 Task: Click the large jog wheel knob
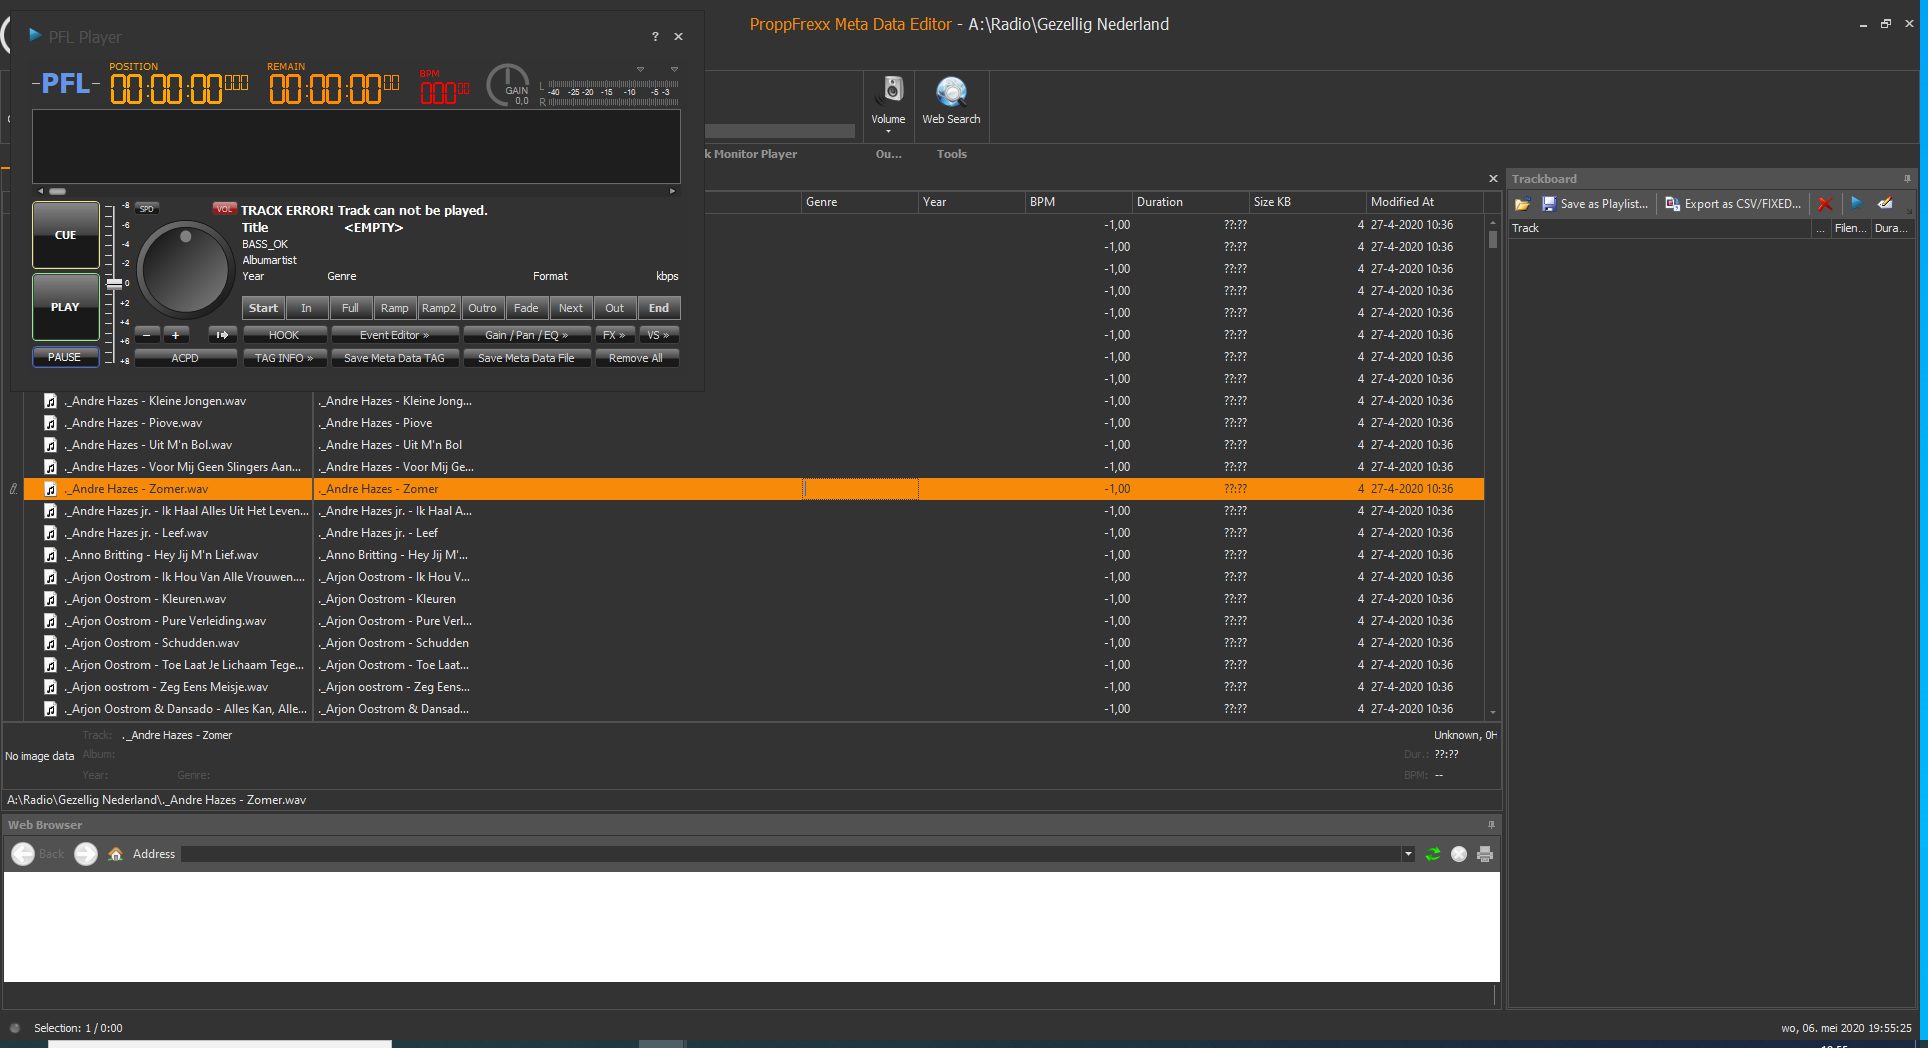click(x=185, y=268)
